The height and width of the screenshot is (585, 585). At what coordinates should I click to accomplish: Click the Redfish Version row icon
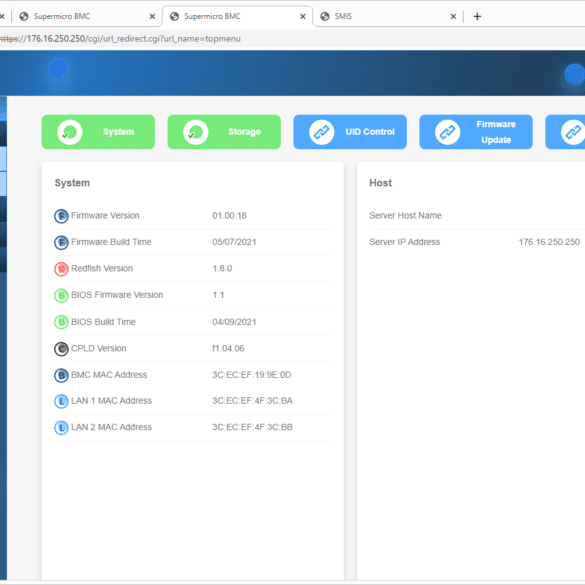pos(61,269)
